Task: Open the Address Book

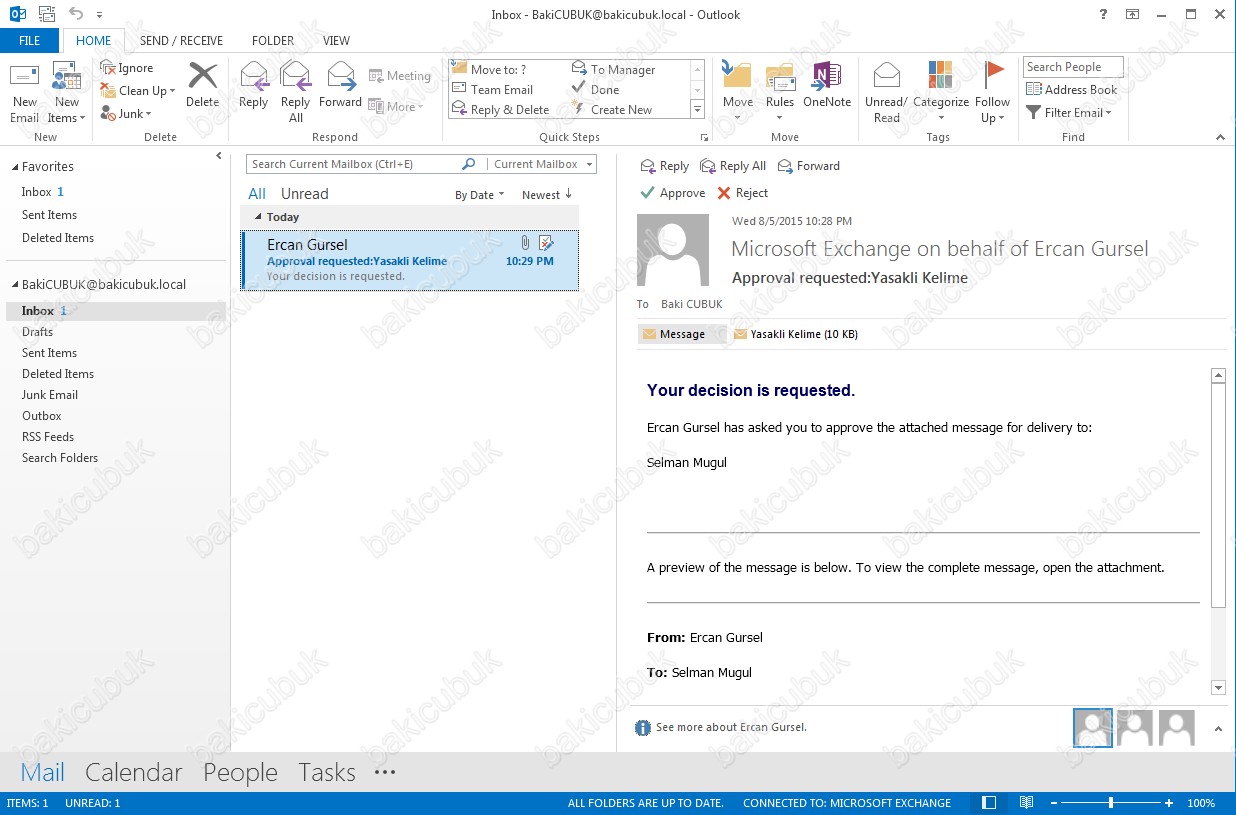Action: click(1071, 90)
